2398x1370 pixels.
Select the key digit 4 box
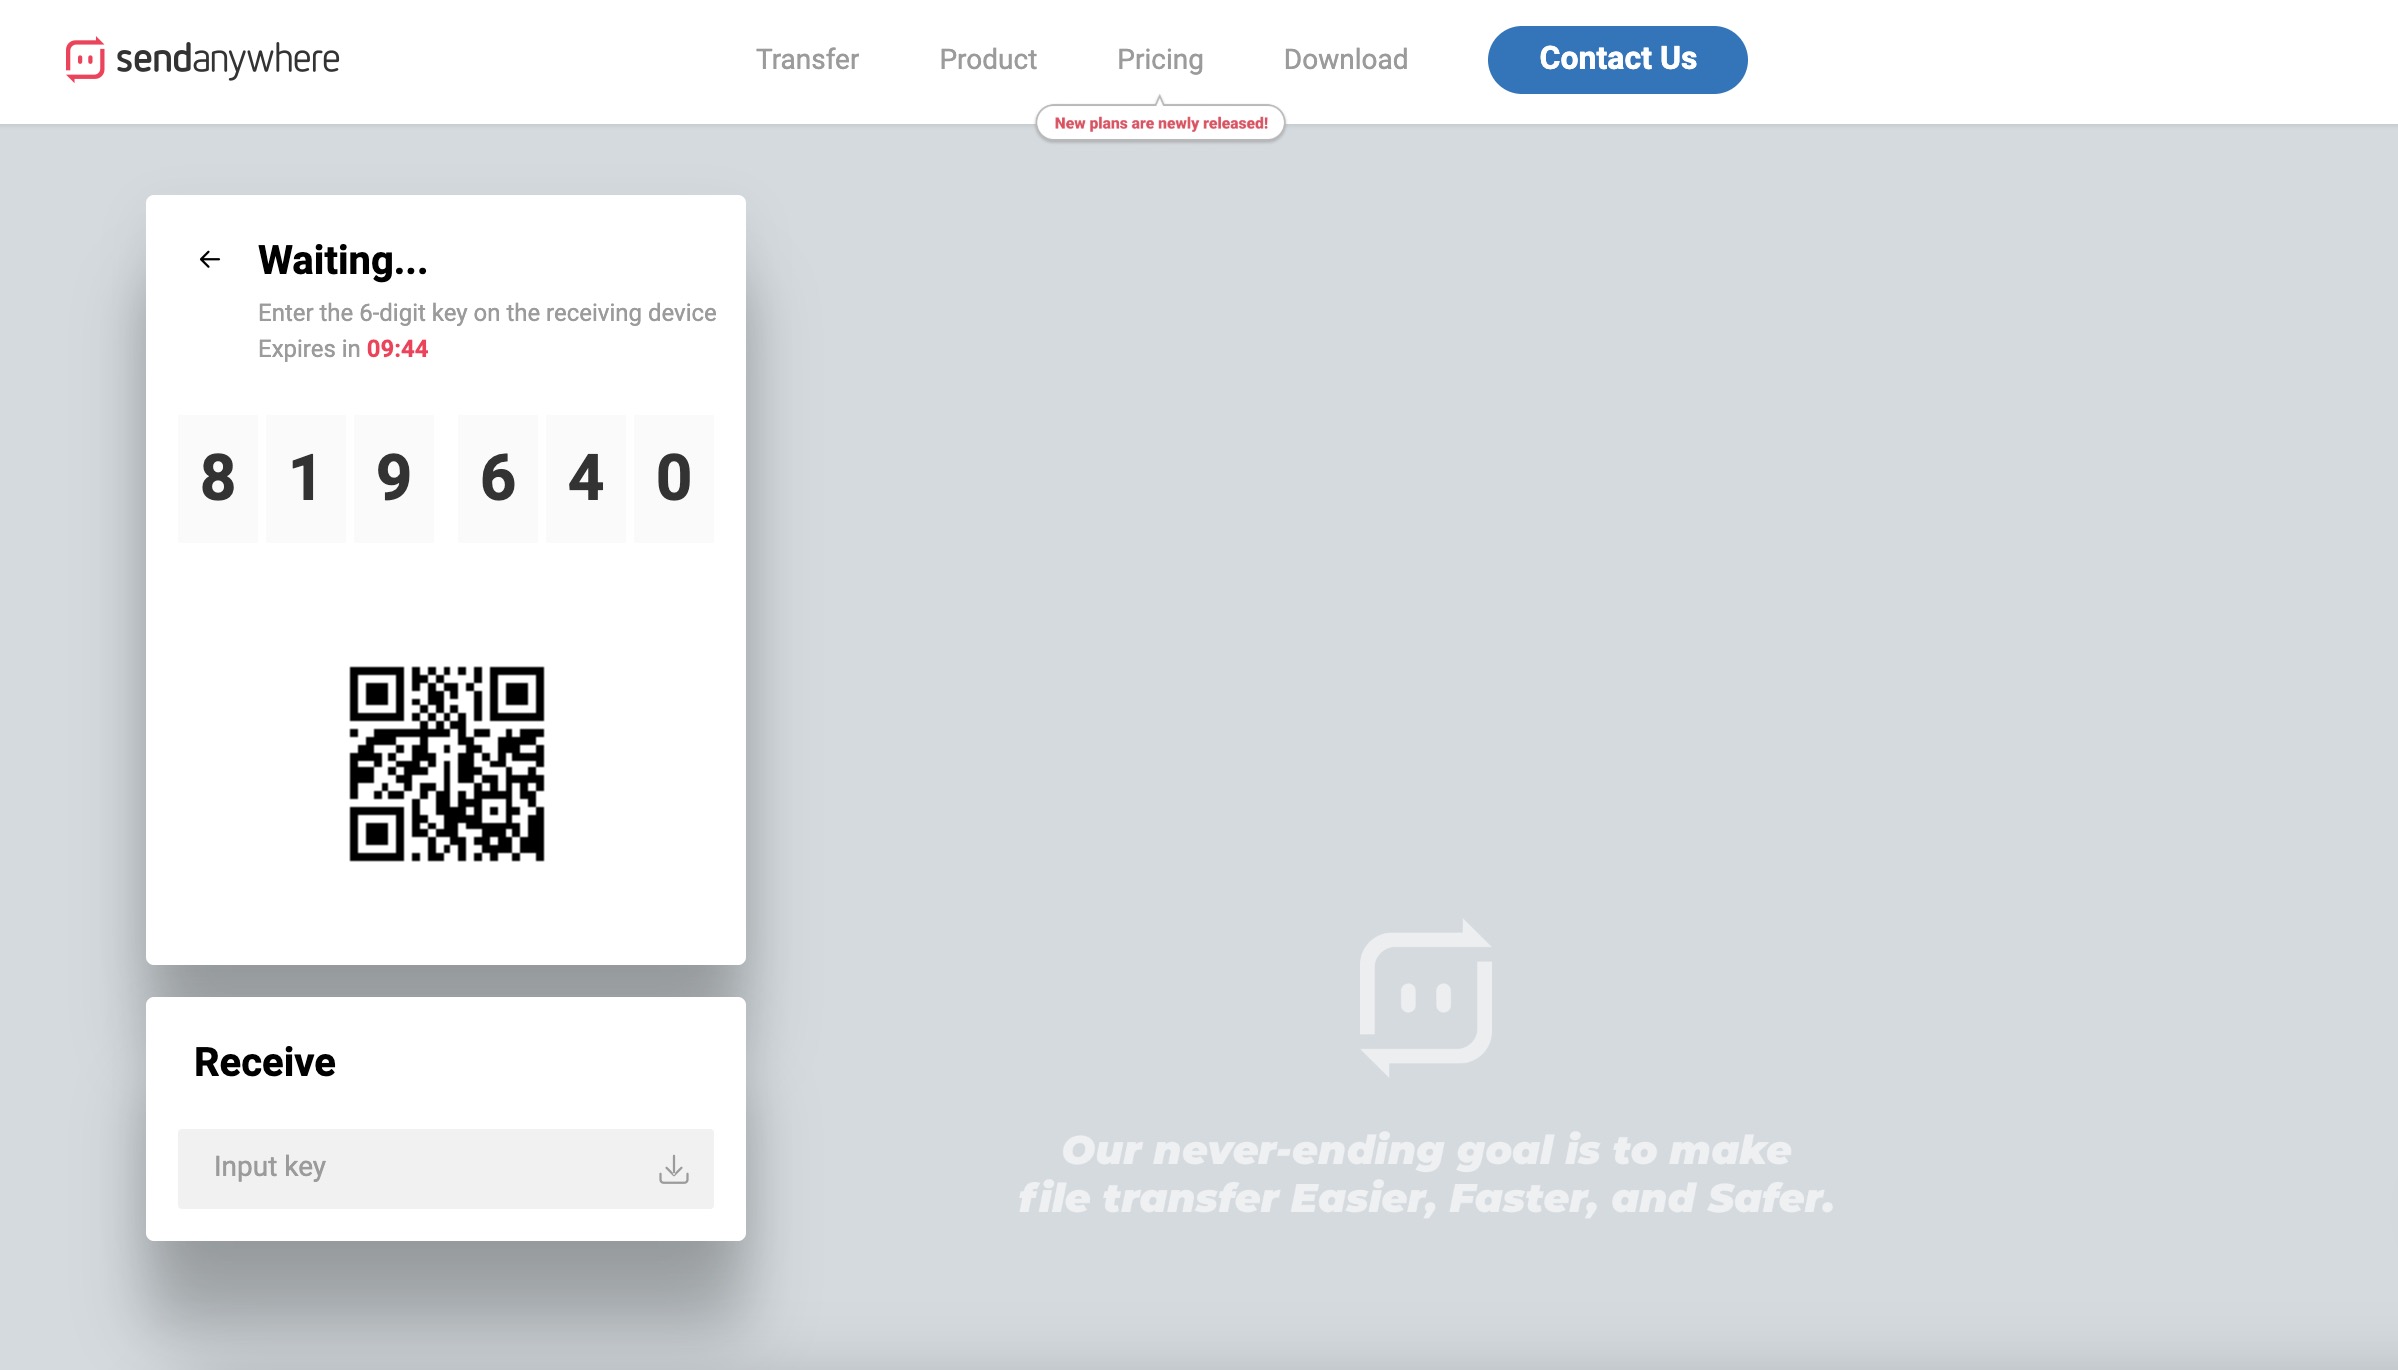click(586, 478)
